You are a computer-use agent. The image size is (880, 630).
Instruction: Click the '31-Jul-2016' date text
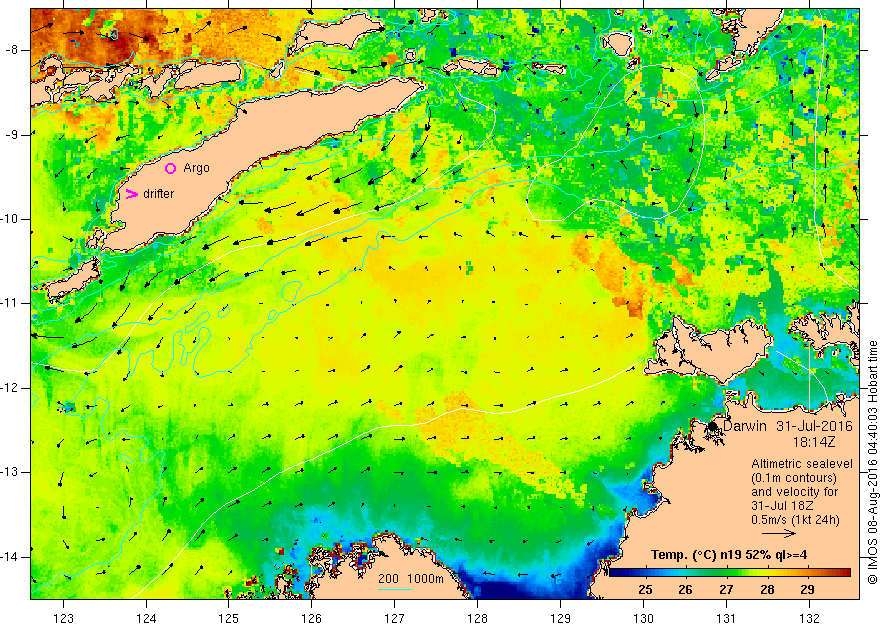pyautogui.click(x=814, y=426)
